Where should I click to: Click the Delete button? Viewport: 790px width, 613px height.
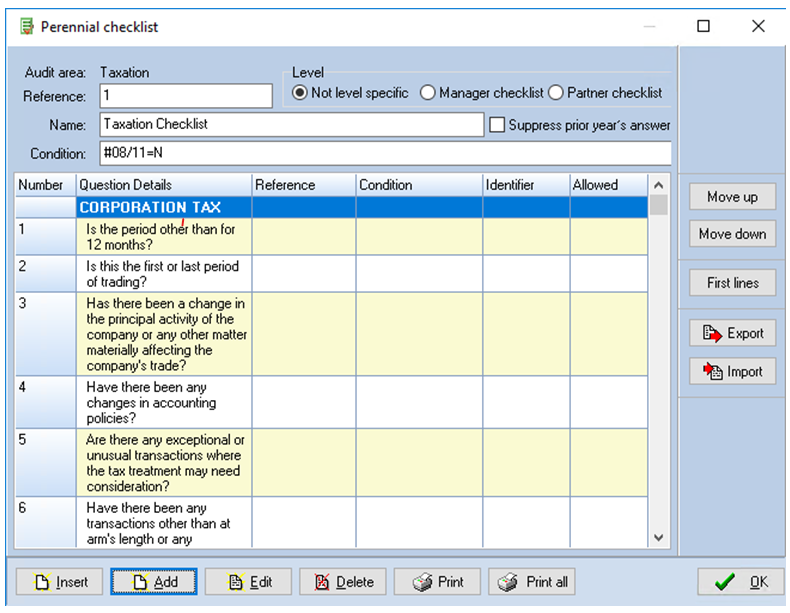[343, 582]
